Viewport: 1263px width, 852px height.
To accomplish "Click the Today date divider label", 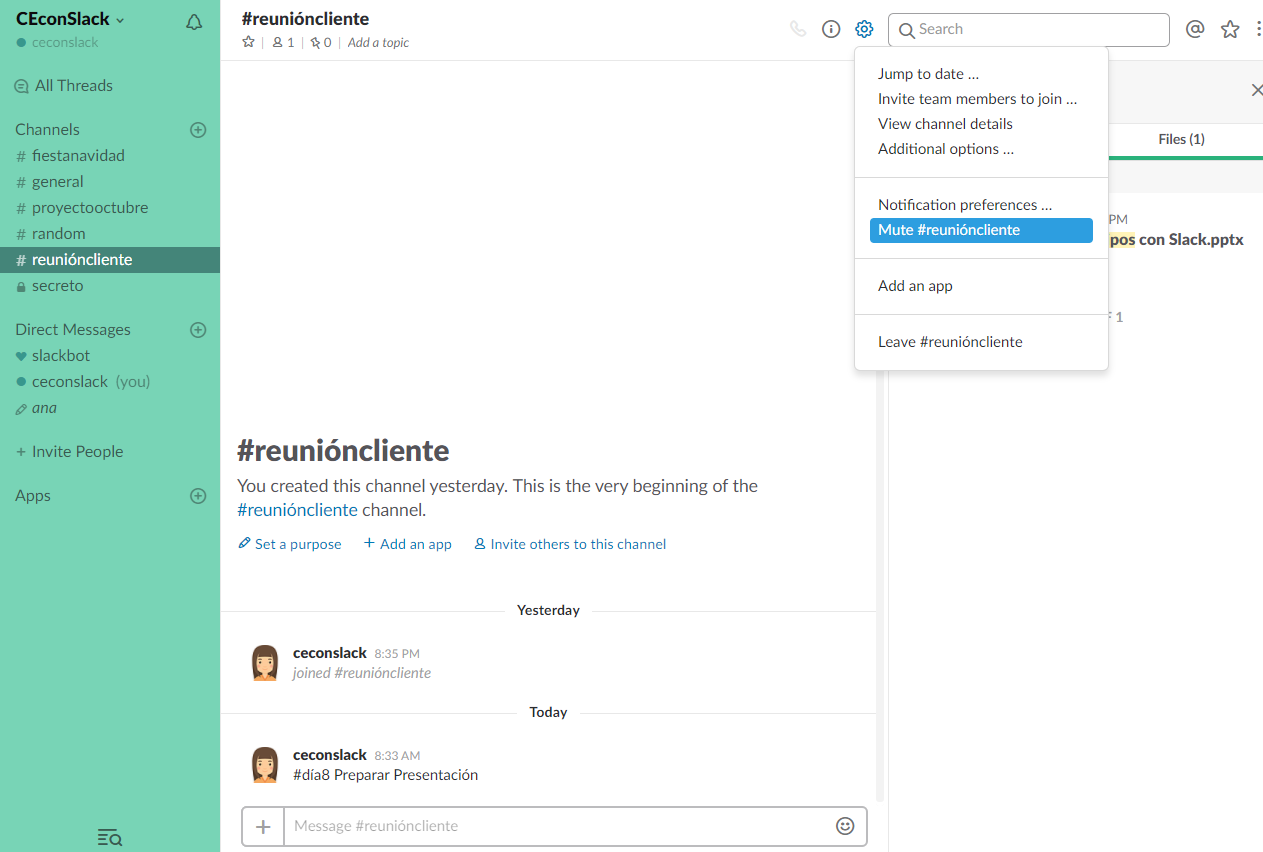I will pyautogui.click(x=548, y=712).
